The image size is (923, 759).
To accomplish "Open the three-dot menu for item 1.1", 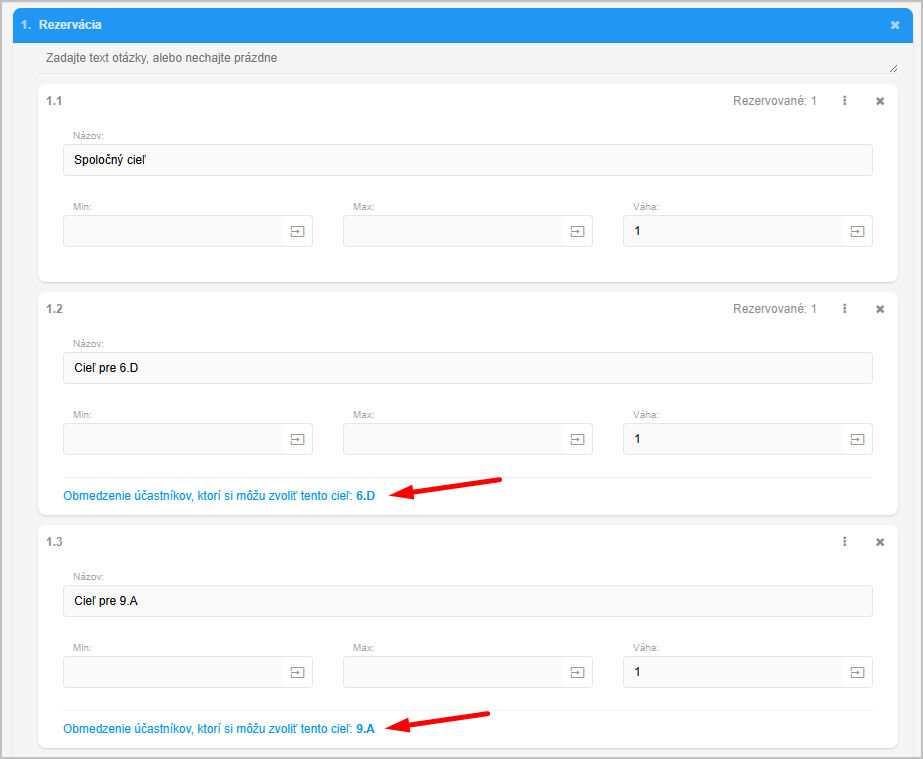I will (x=845, y=101).
